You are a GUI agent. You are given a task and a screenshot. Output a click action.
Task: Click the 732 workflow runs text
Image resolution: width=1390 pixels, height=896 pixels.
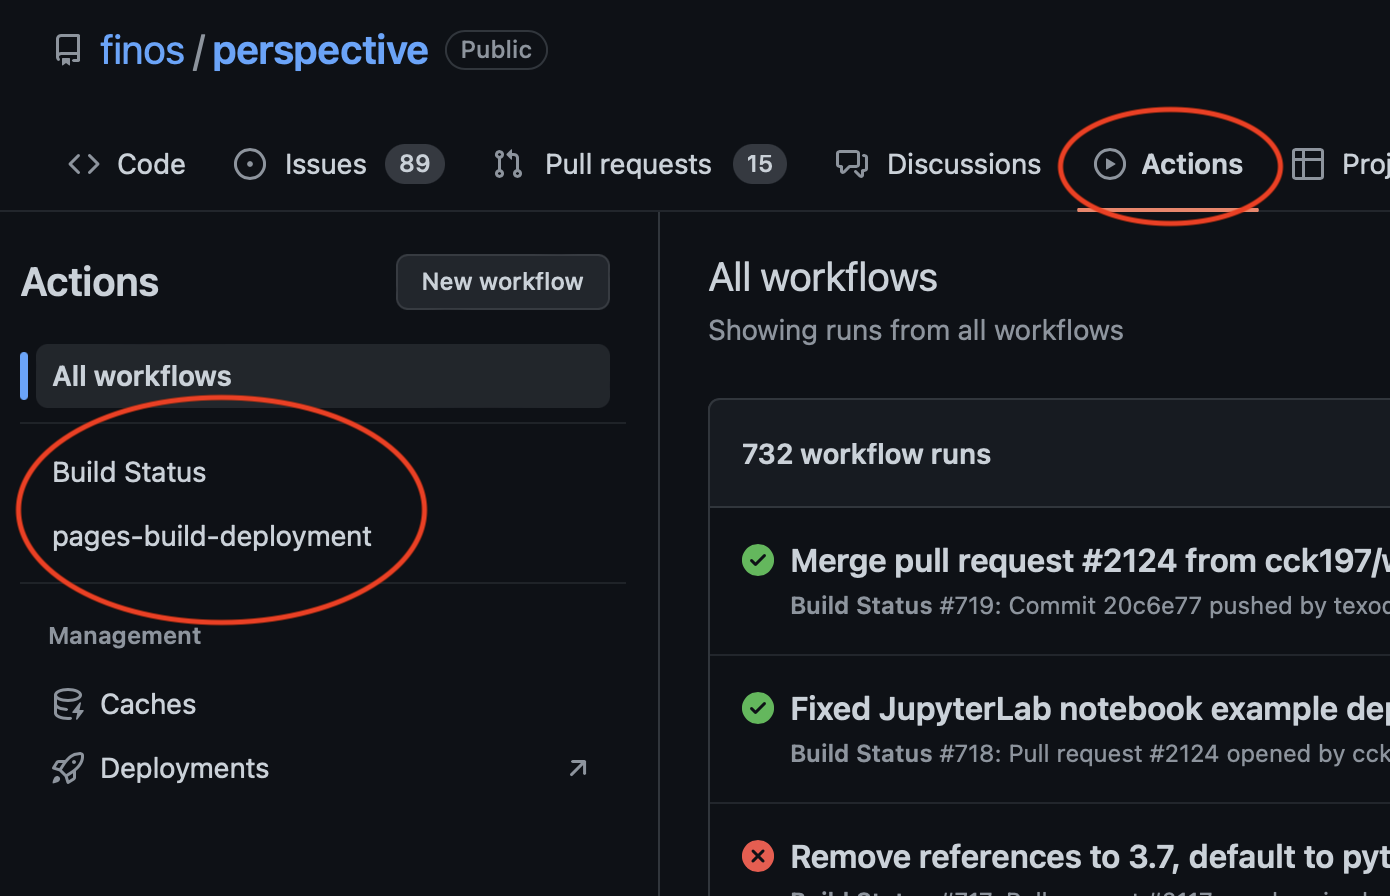coord(866,454)
